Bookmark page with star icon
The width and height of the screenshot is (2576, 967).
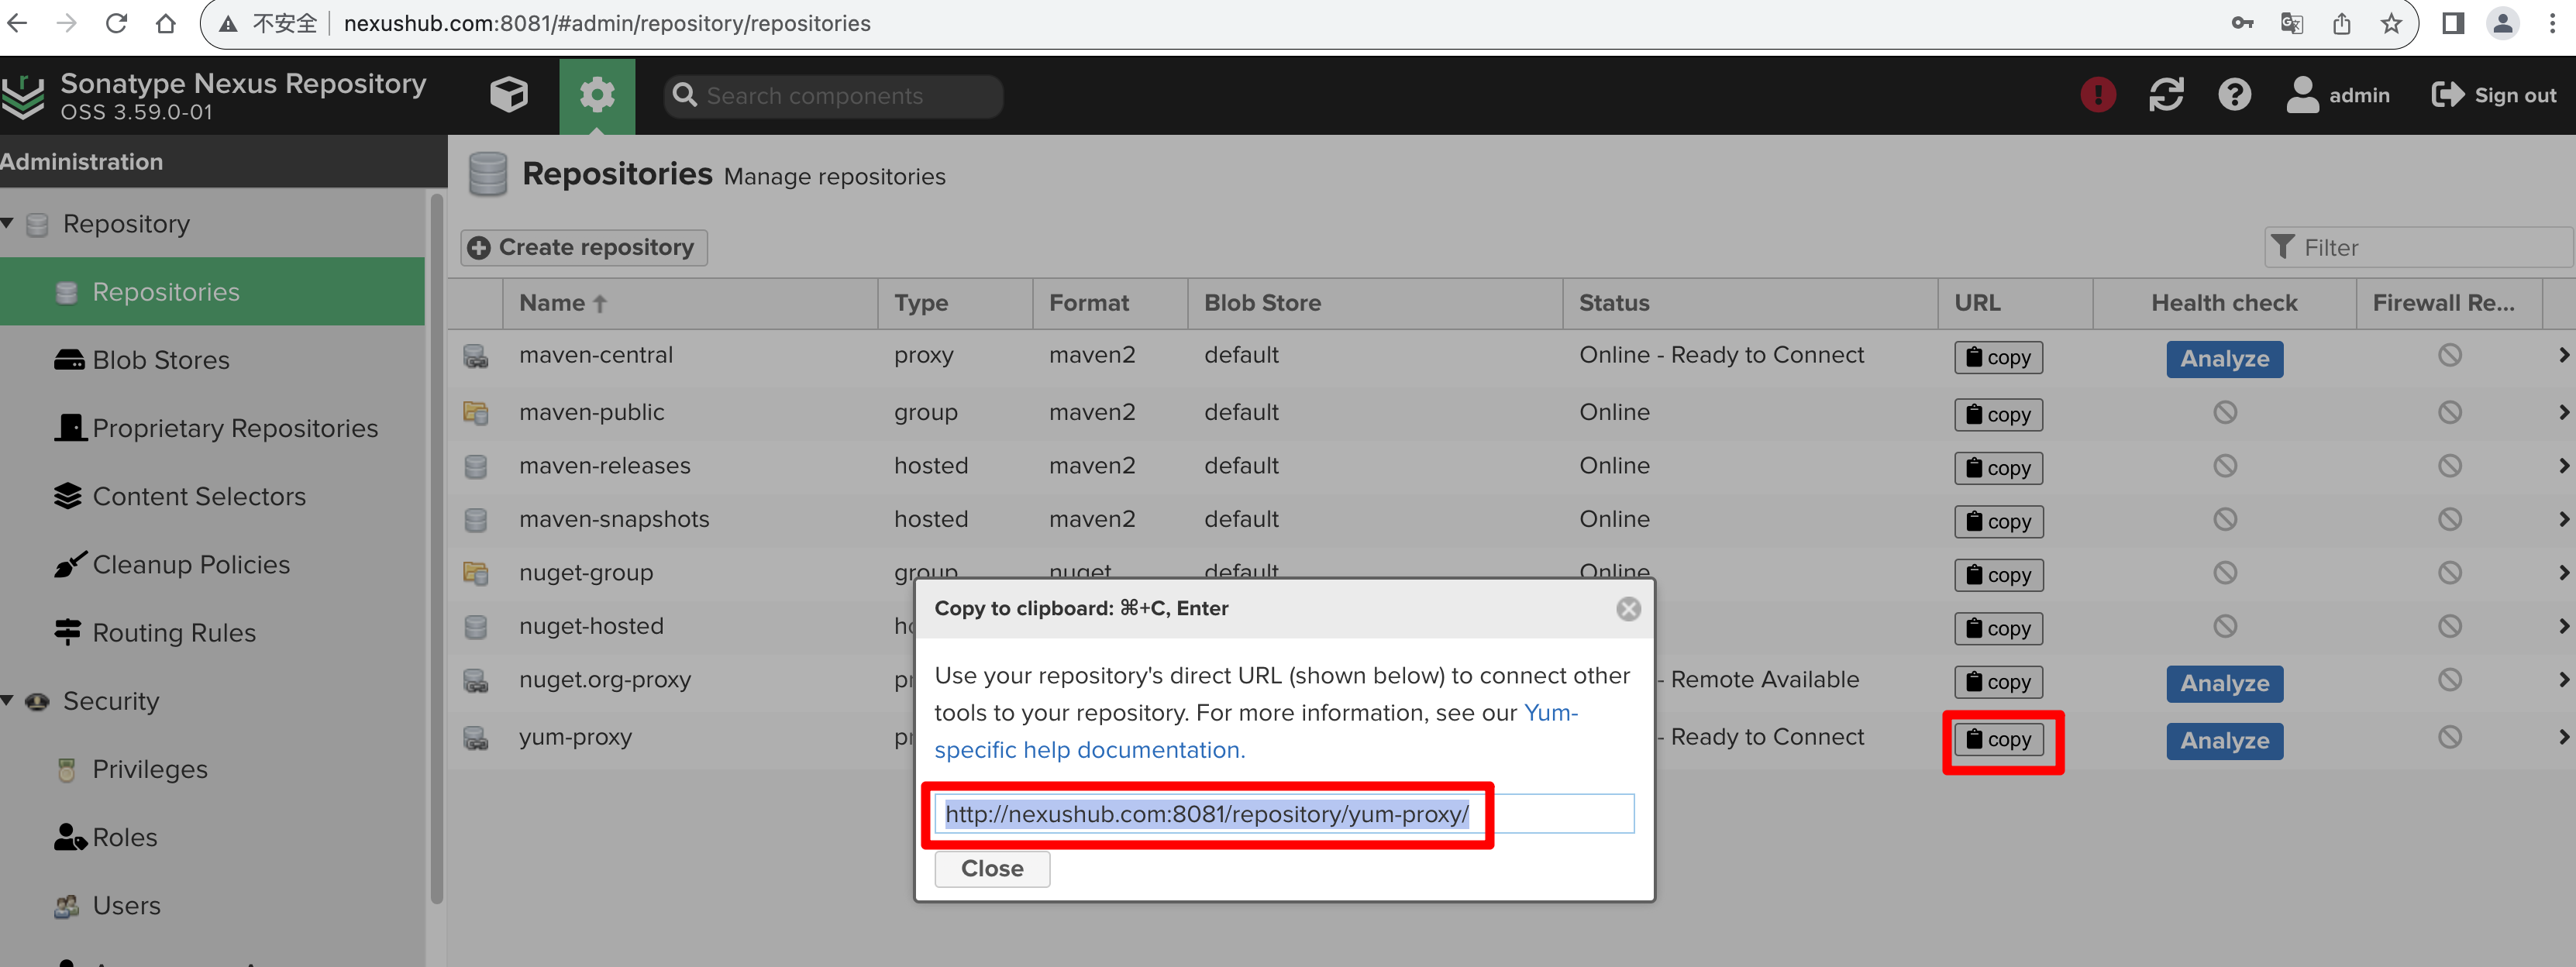[2391, 23]
